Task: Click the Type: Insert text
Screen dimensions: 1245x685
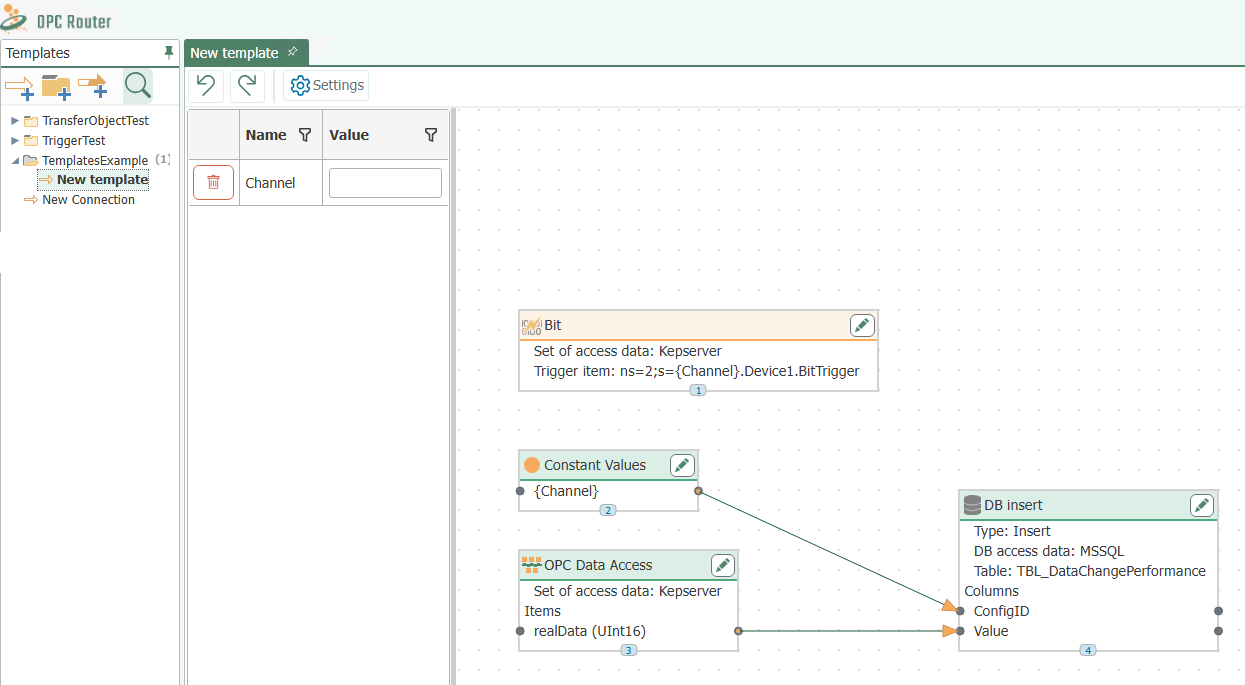Action: (1012, 531)
